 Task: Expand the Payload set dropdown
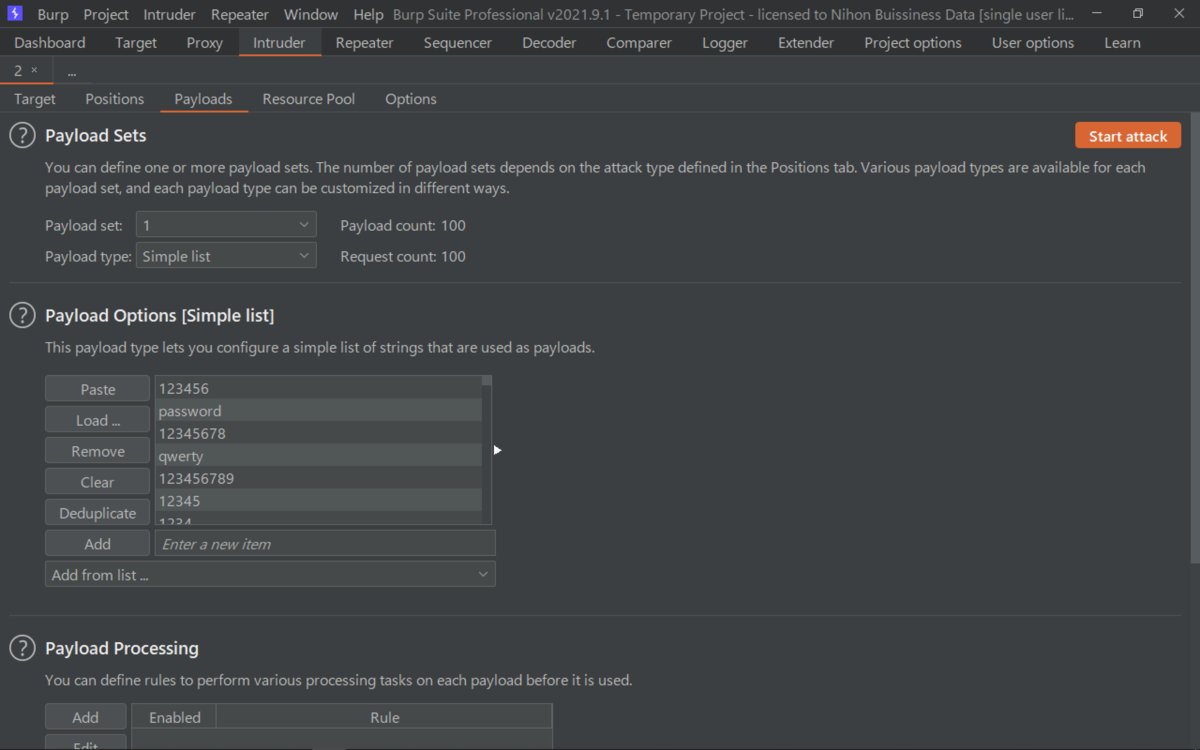226,225
